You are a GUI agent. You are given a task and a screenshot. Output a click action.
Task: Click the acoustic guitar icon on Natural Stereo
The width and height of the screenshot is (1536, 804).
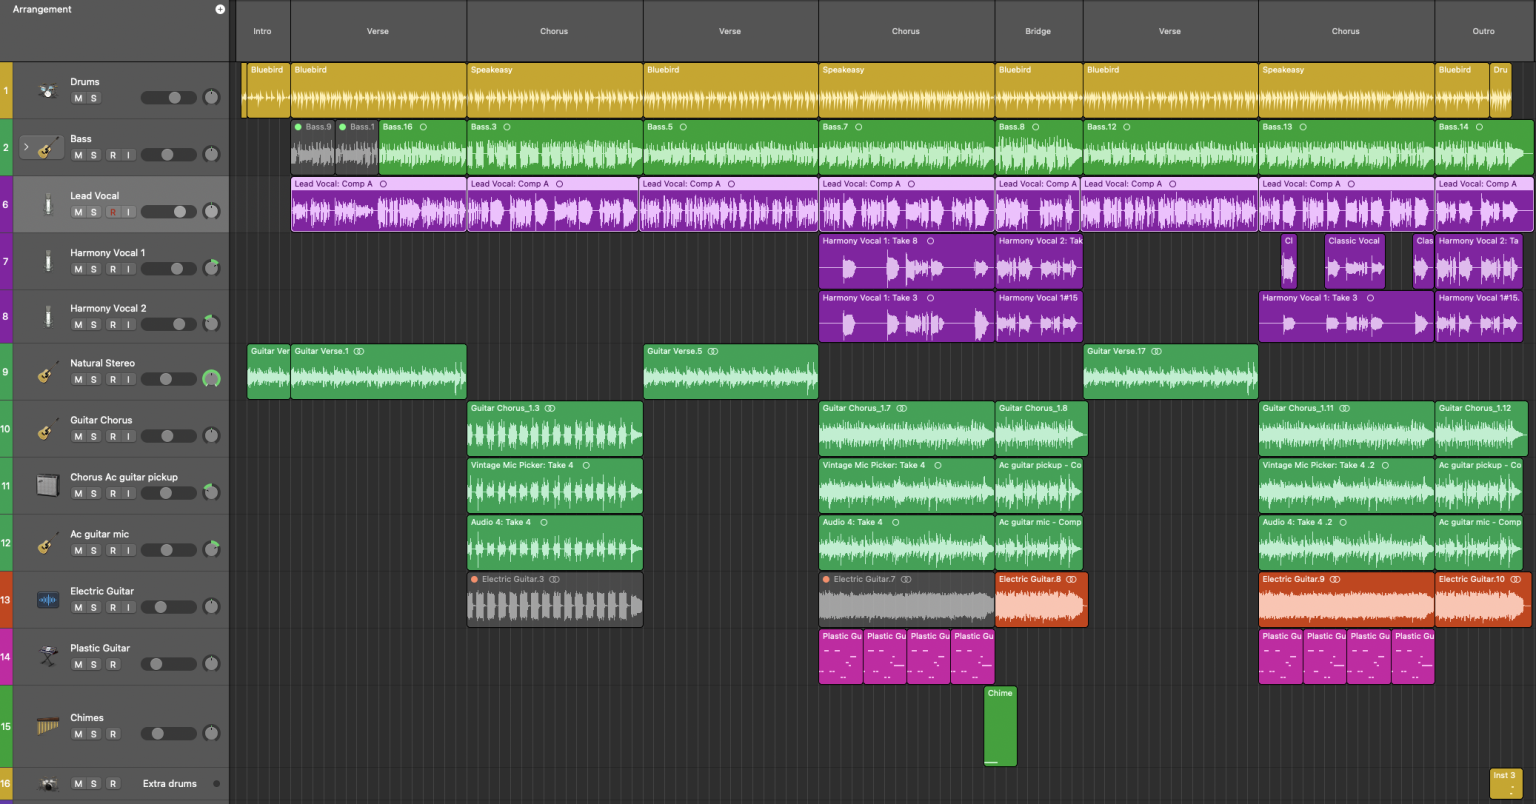pyautogui.click(x=46, y=374)
